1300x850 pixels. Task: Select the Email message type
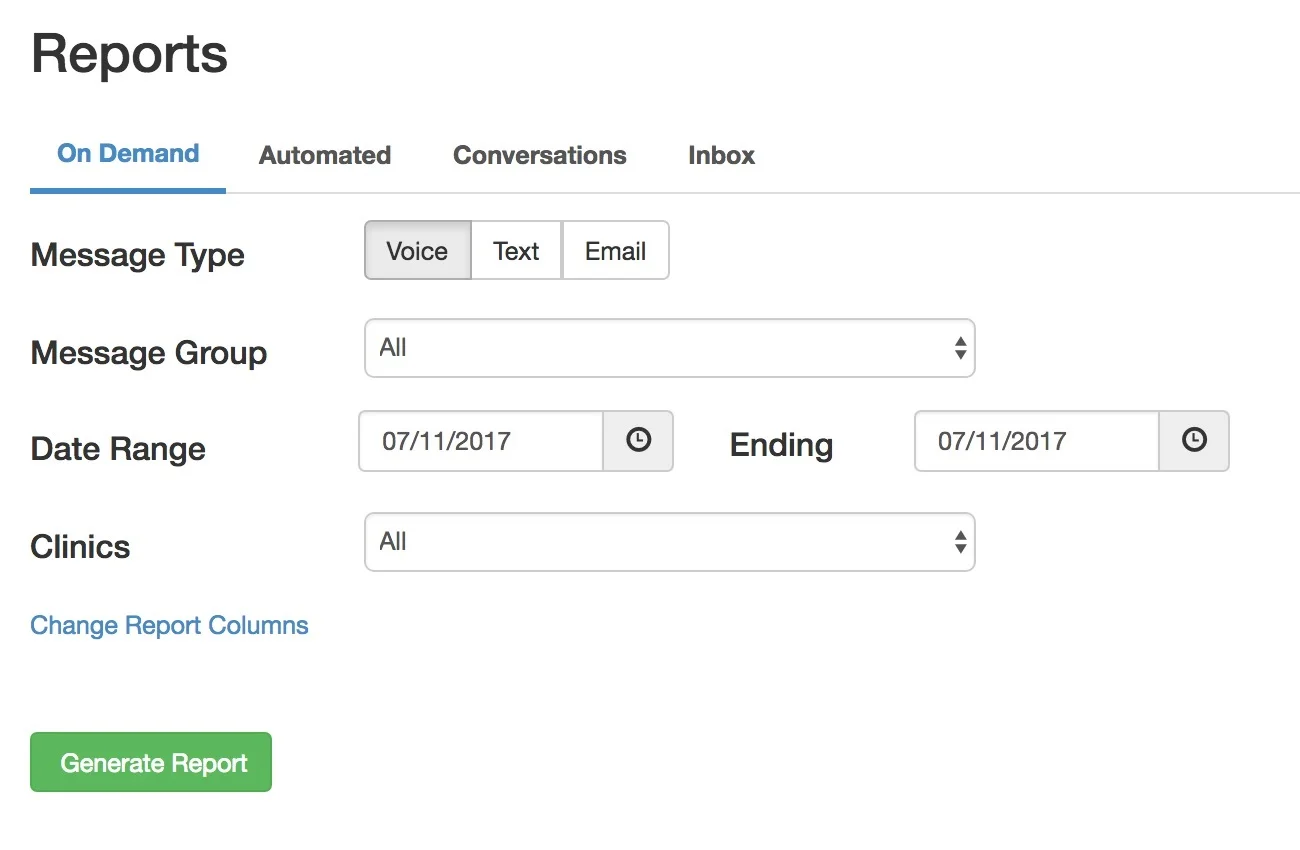[x=615, y=251]
